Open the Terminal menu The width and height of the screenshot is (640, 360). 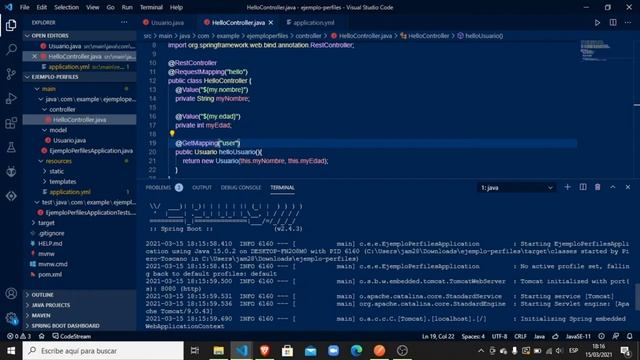151,7
